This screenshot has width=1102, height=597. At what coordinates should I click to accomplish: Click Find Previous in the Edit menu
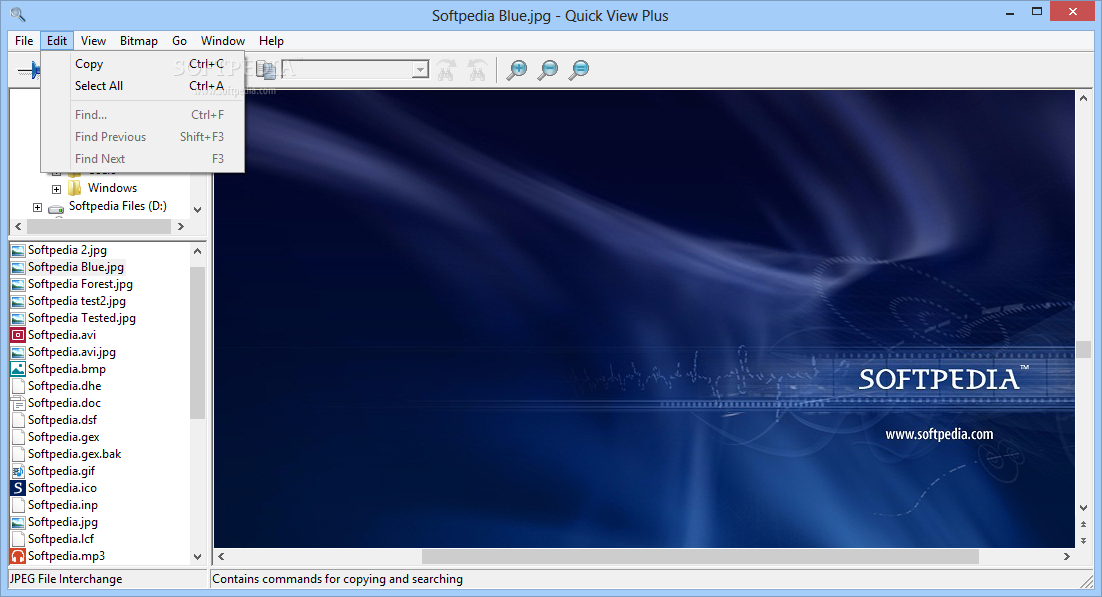point(143,136)
